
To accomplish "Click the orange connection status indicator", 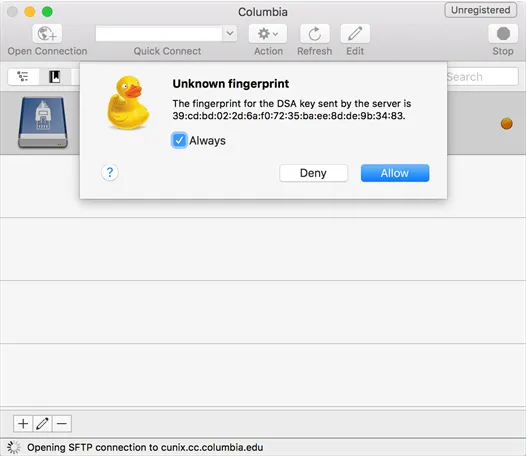I will point(507,123).
